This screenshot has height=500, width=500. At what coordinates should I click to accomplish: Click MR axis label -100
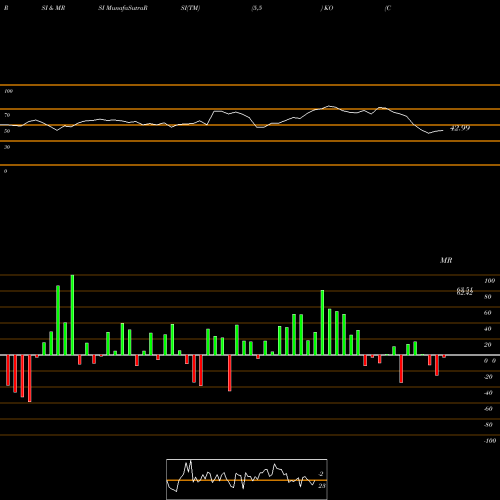coord(489,441)
